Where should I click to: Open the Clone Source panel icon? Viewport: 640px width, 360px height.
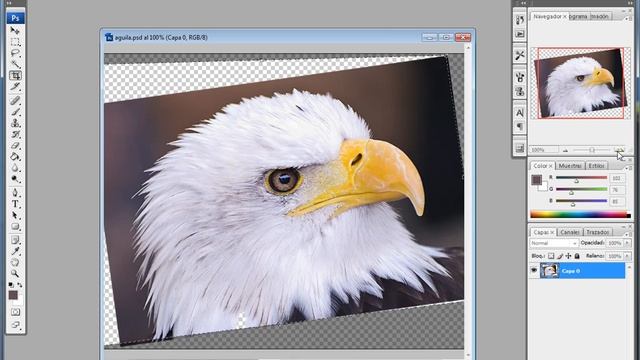pyautogui.click(x=520, y=91)
